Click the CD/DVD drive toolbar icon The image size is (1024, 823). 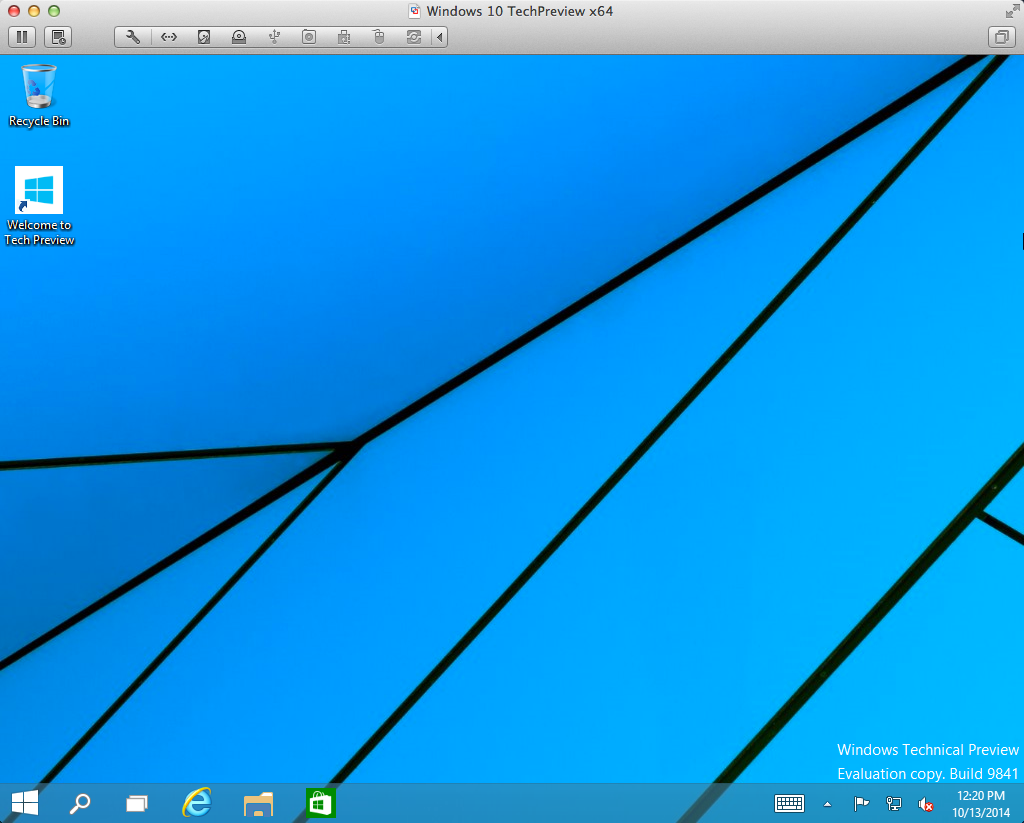[x=239, y=37]
